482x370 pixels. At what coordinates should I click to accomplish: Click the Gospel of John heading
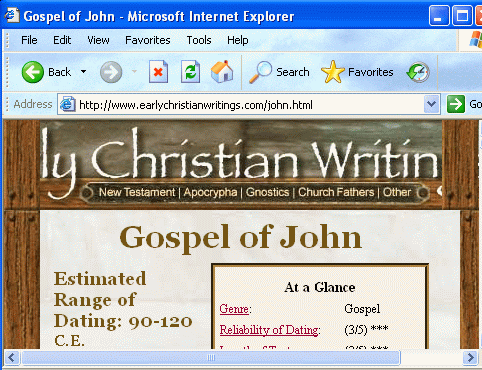[241, 238]
